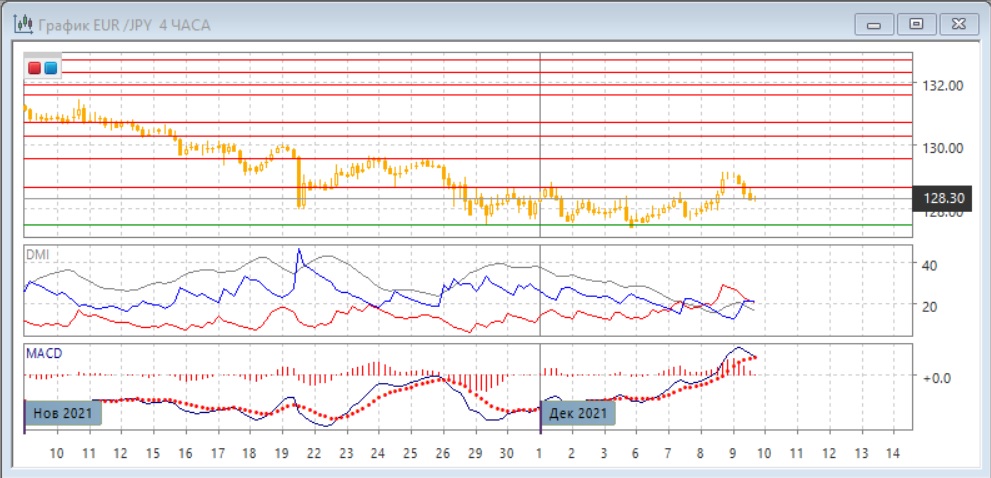
Task: Click the 132.00 price axis label
Action: click(943, 85)
